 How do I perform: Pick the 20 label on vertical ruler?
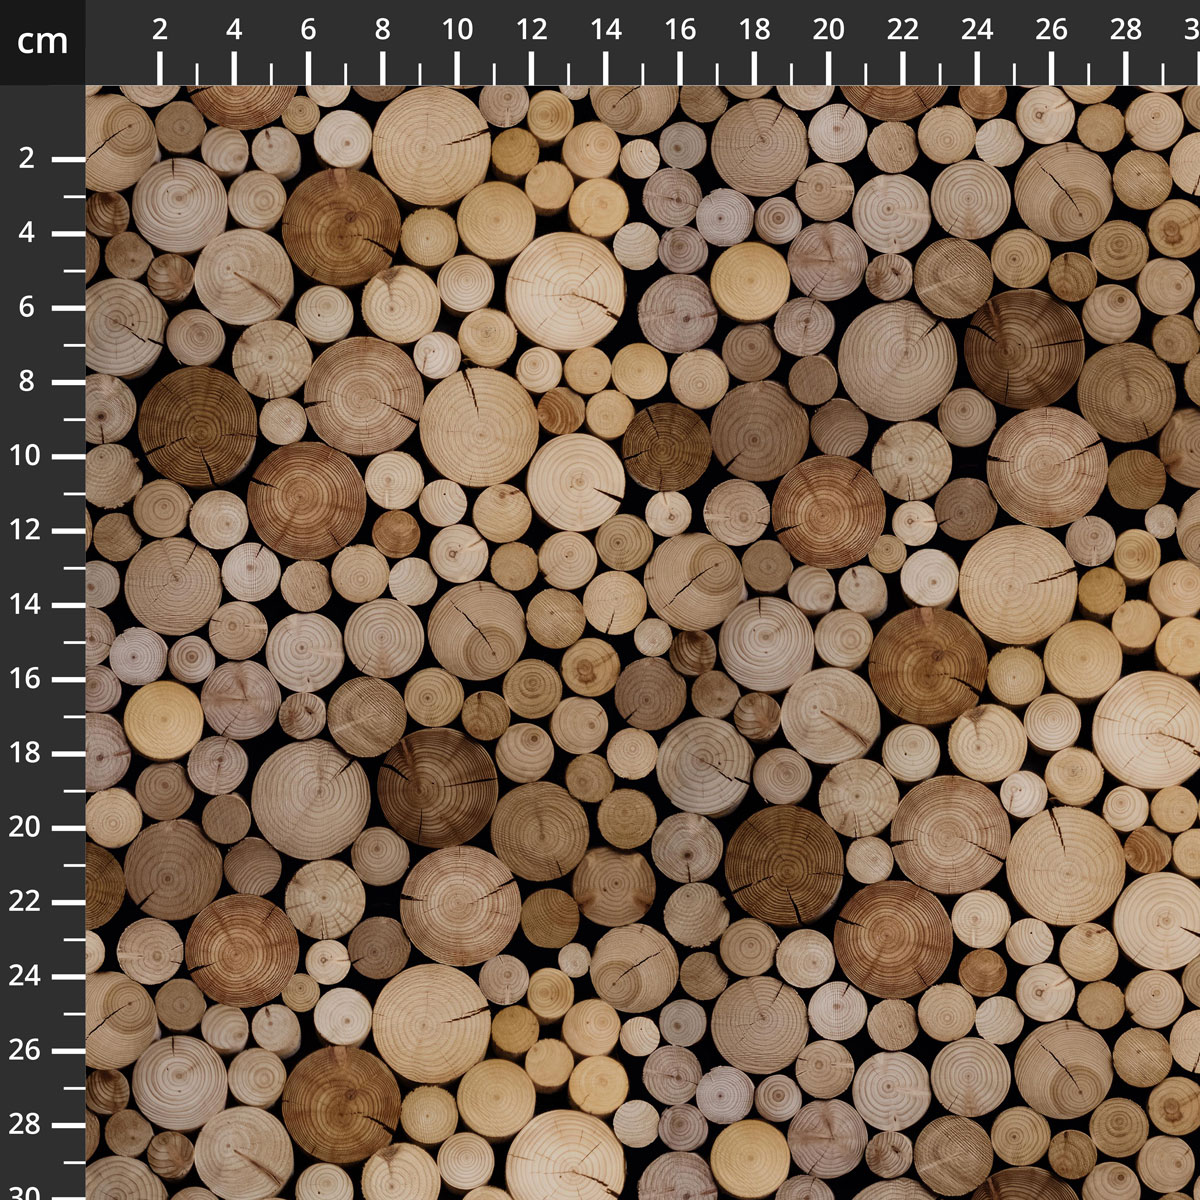(x=25, y=828)
